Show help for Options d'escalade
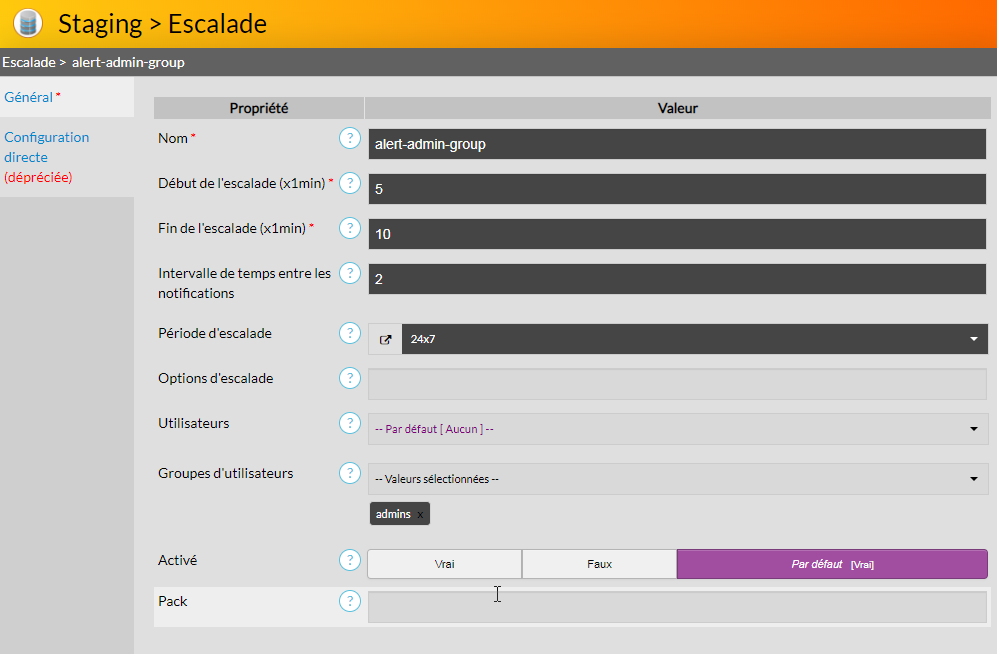997x654 pixels. 349,378
